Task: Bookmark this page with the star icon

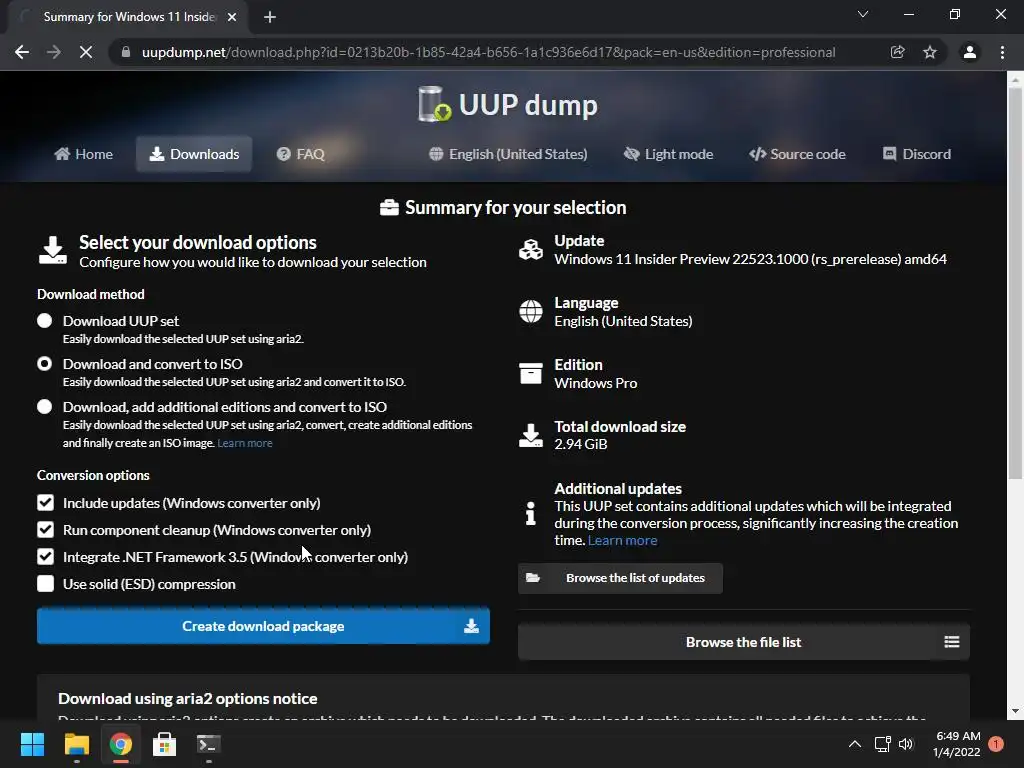Action: (929, 52)
